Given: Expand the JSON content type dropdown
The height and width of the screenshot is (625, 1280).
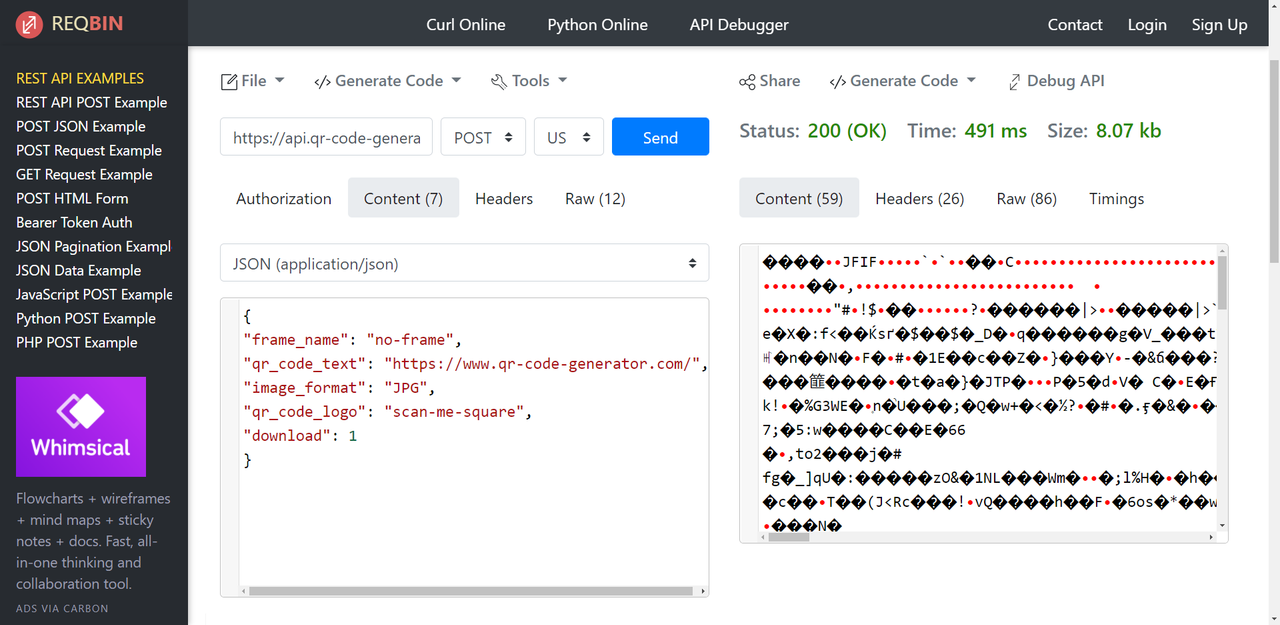Looking at the screenshot, I should tap(464, 264).
